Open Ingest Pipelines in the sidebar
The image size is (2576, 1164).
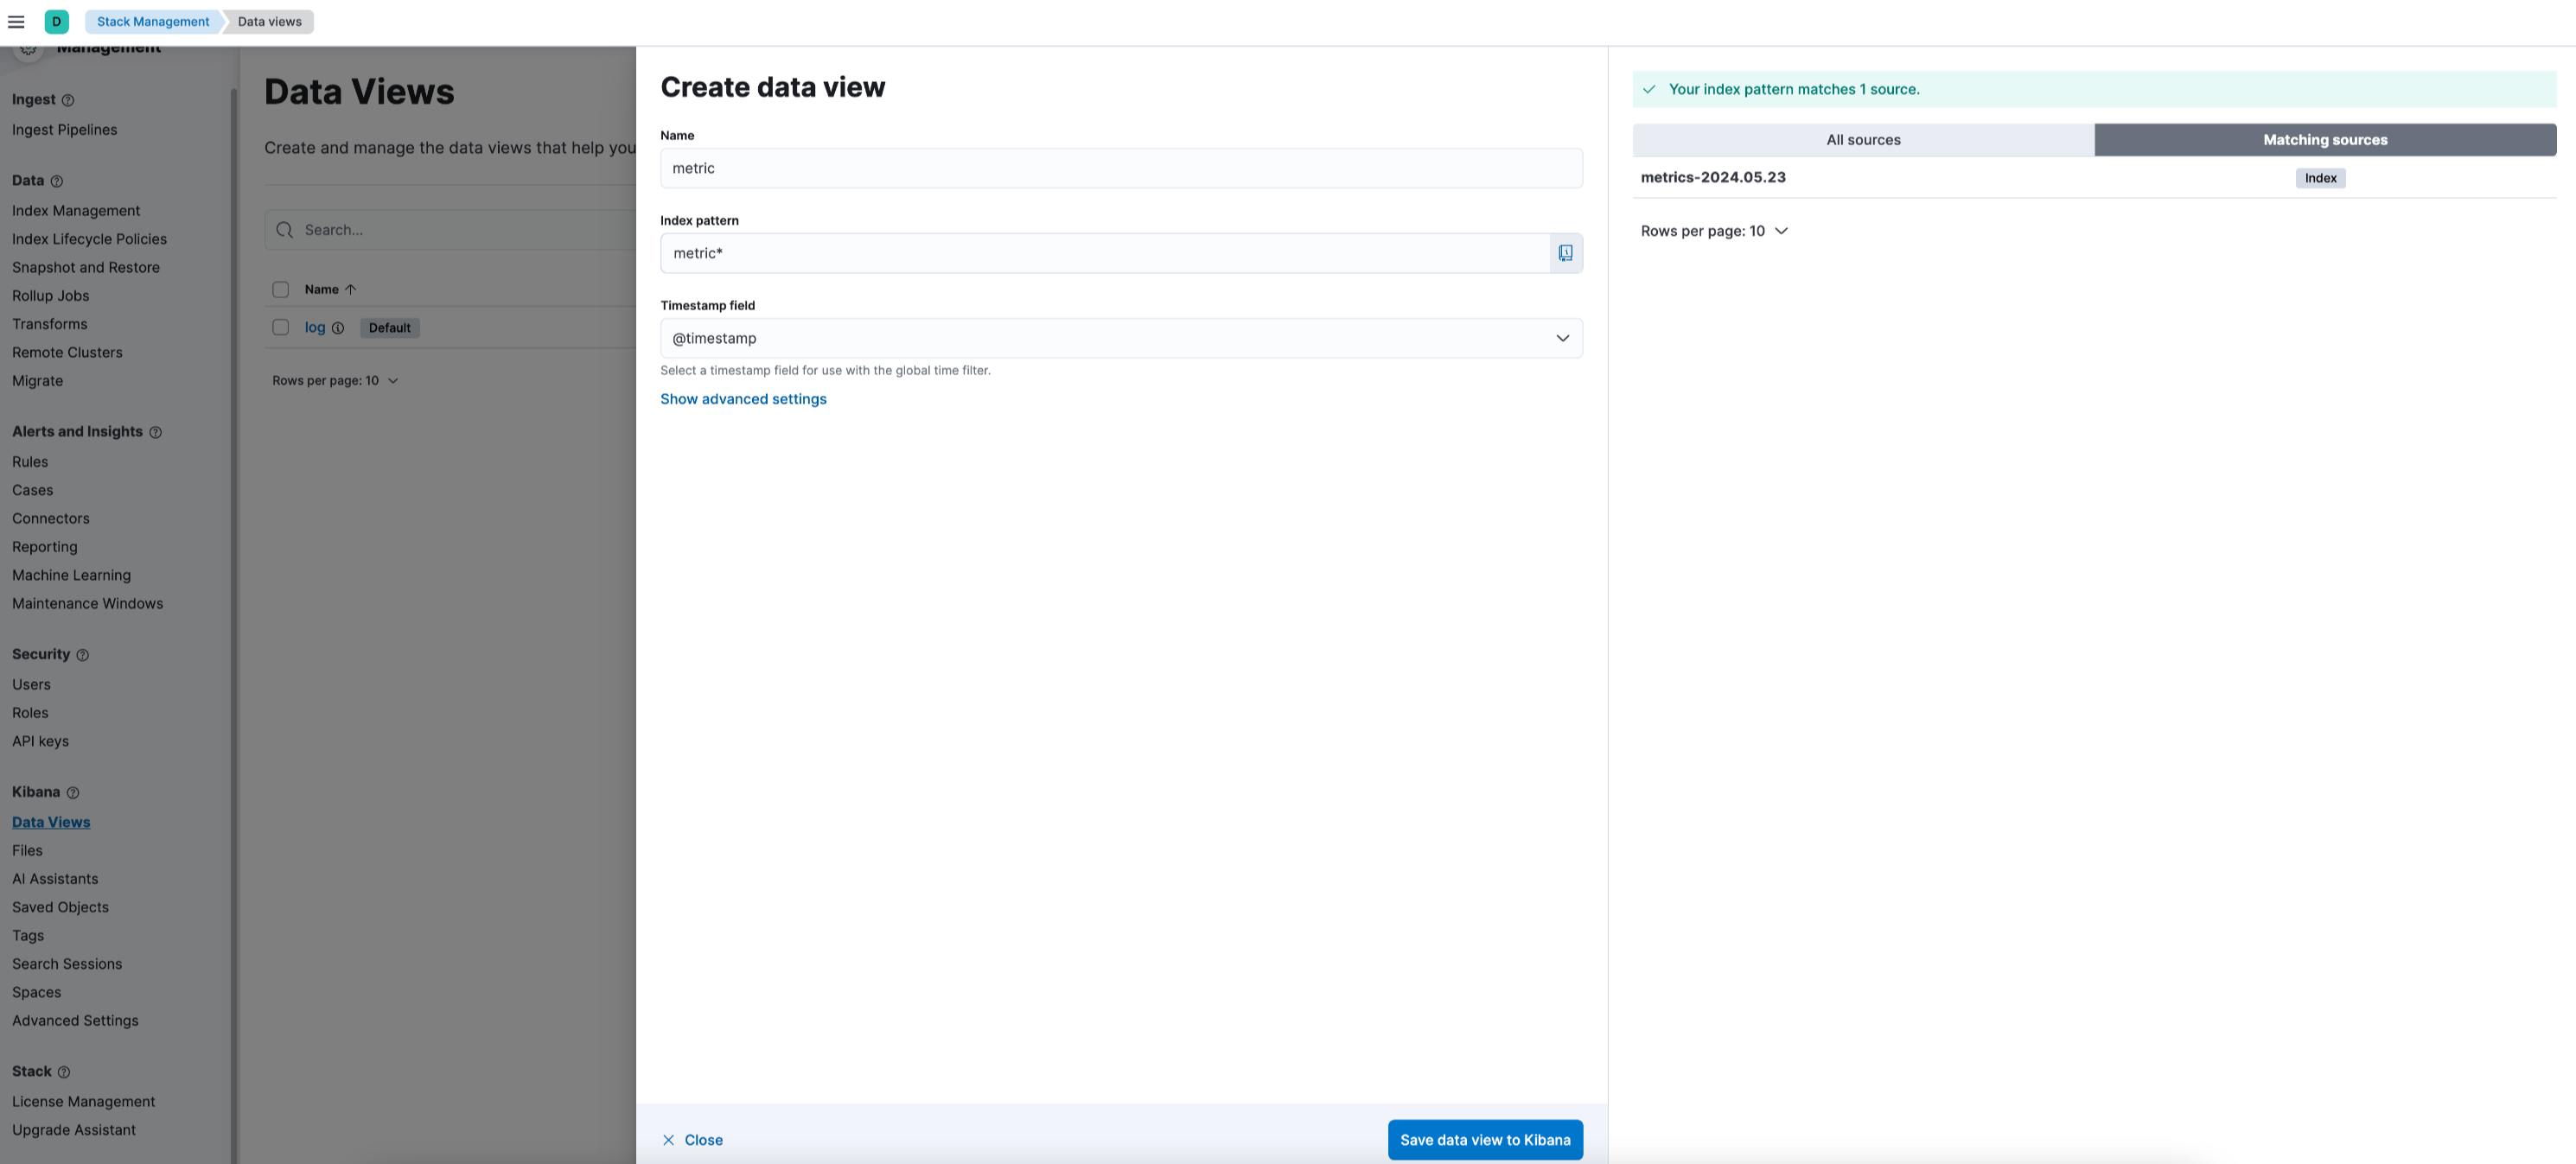(64, 130)
